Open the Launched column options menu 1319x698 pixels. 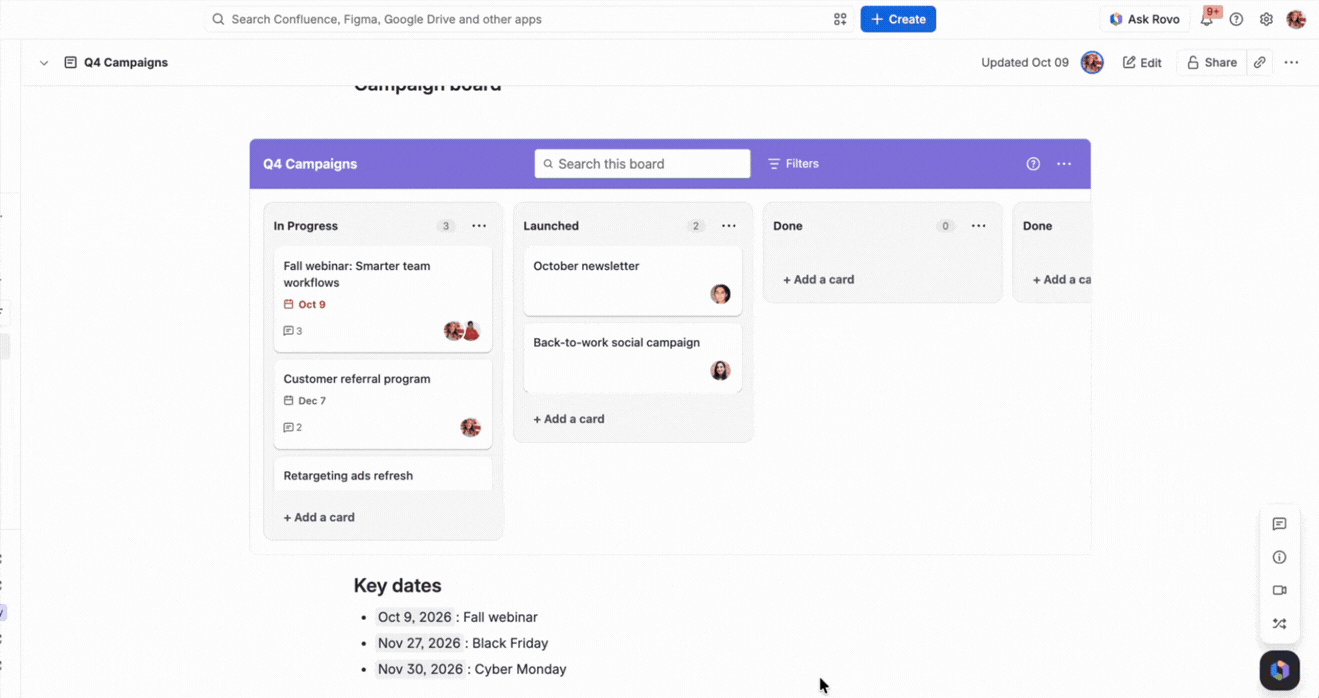pyautogui.click(x=729, y=226)
